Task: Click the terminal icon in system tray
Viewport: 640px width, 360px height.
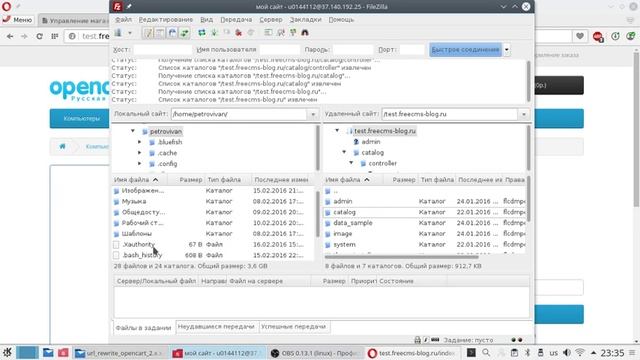Action: pyautogui.click(x=471, y=352)
